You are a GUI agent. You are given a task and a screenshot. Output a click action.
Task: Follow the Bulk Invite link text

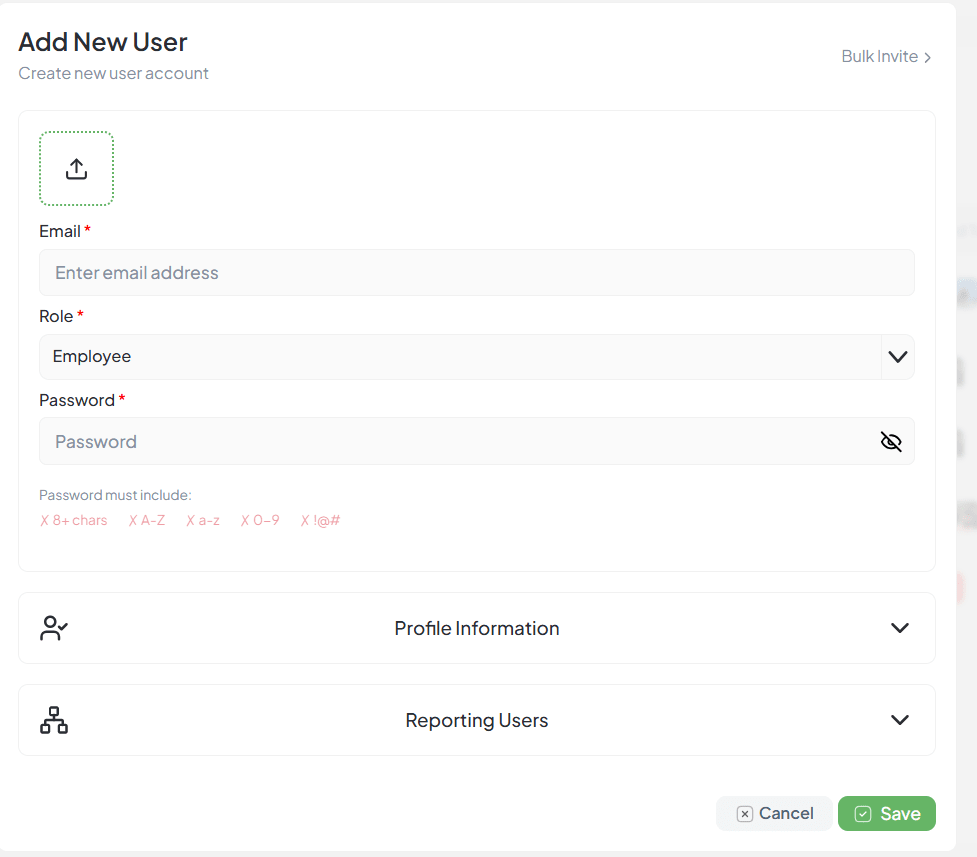tap(879, 57)
